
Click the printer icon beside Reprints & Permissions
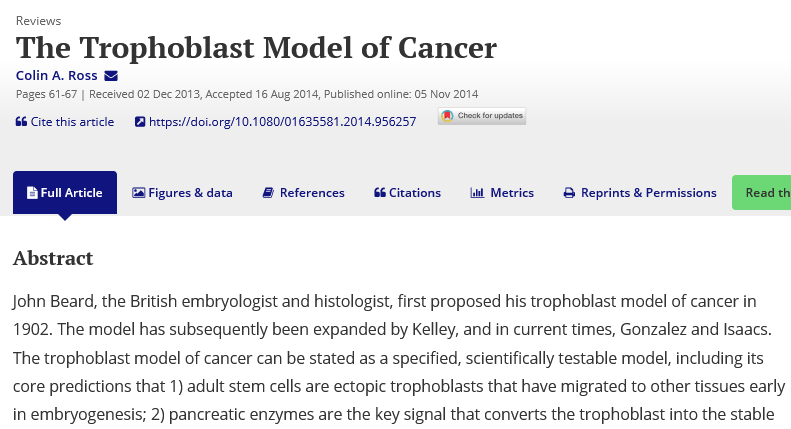(569, 193)
